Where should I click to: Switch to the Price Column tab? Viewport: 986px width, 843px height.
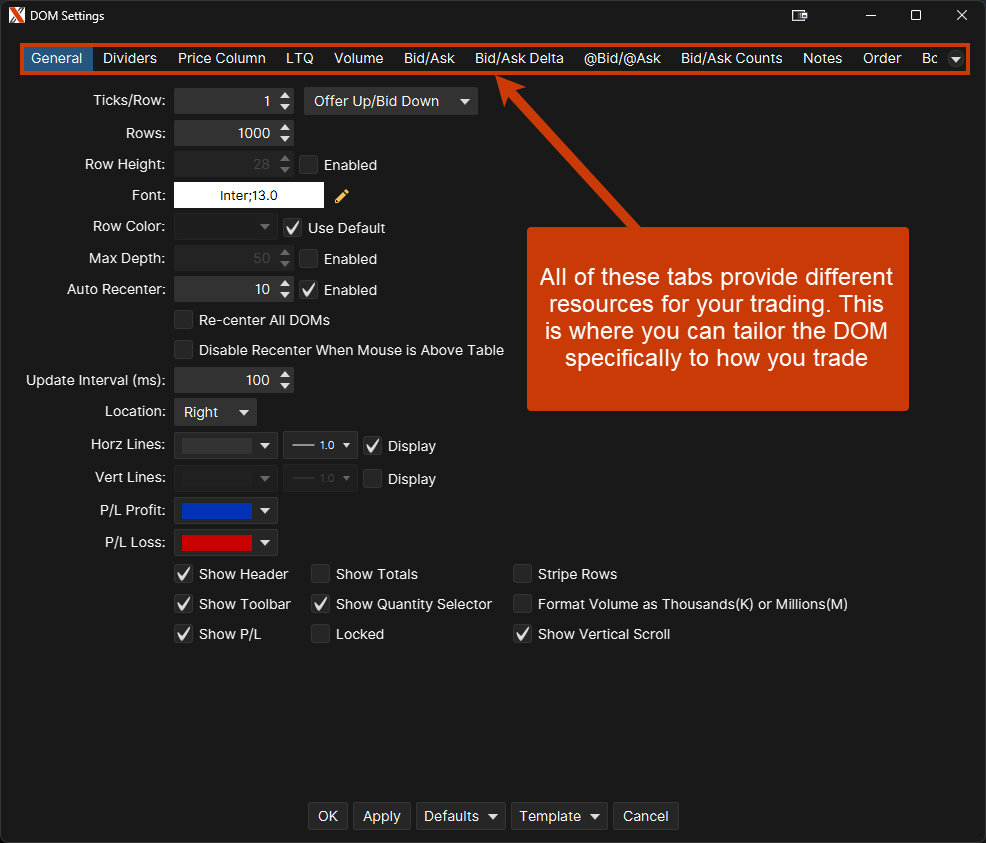coord(222,58)
